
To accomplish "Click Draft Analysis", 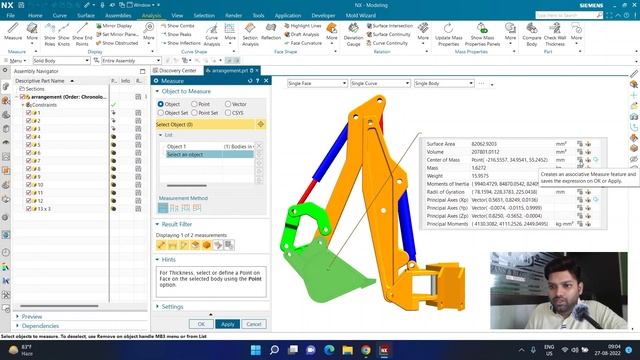I will coord(302,34).
